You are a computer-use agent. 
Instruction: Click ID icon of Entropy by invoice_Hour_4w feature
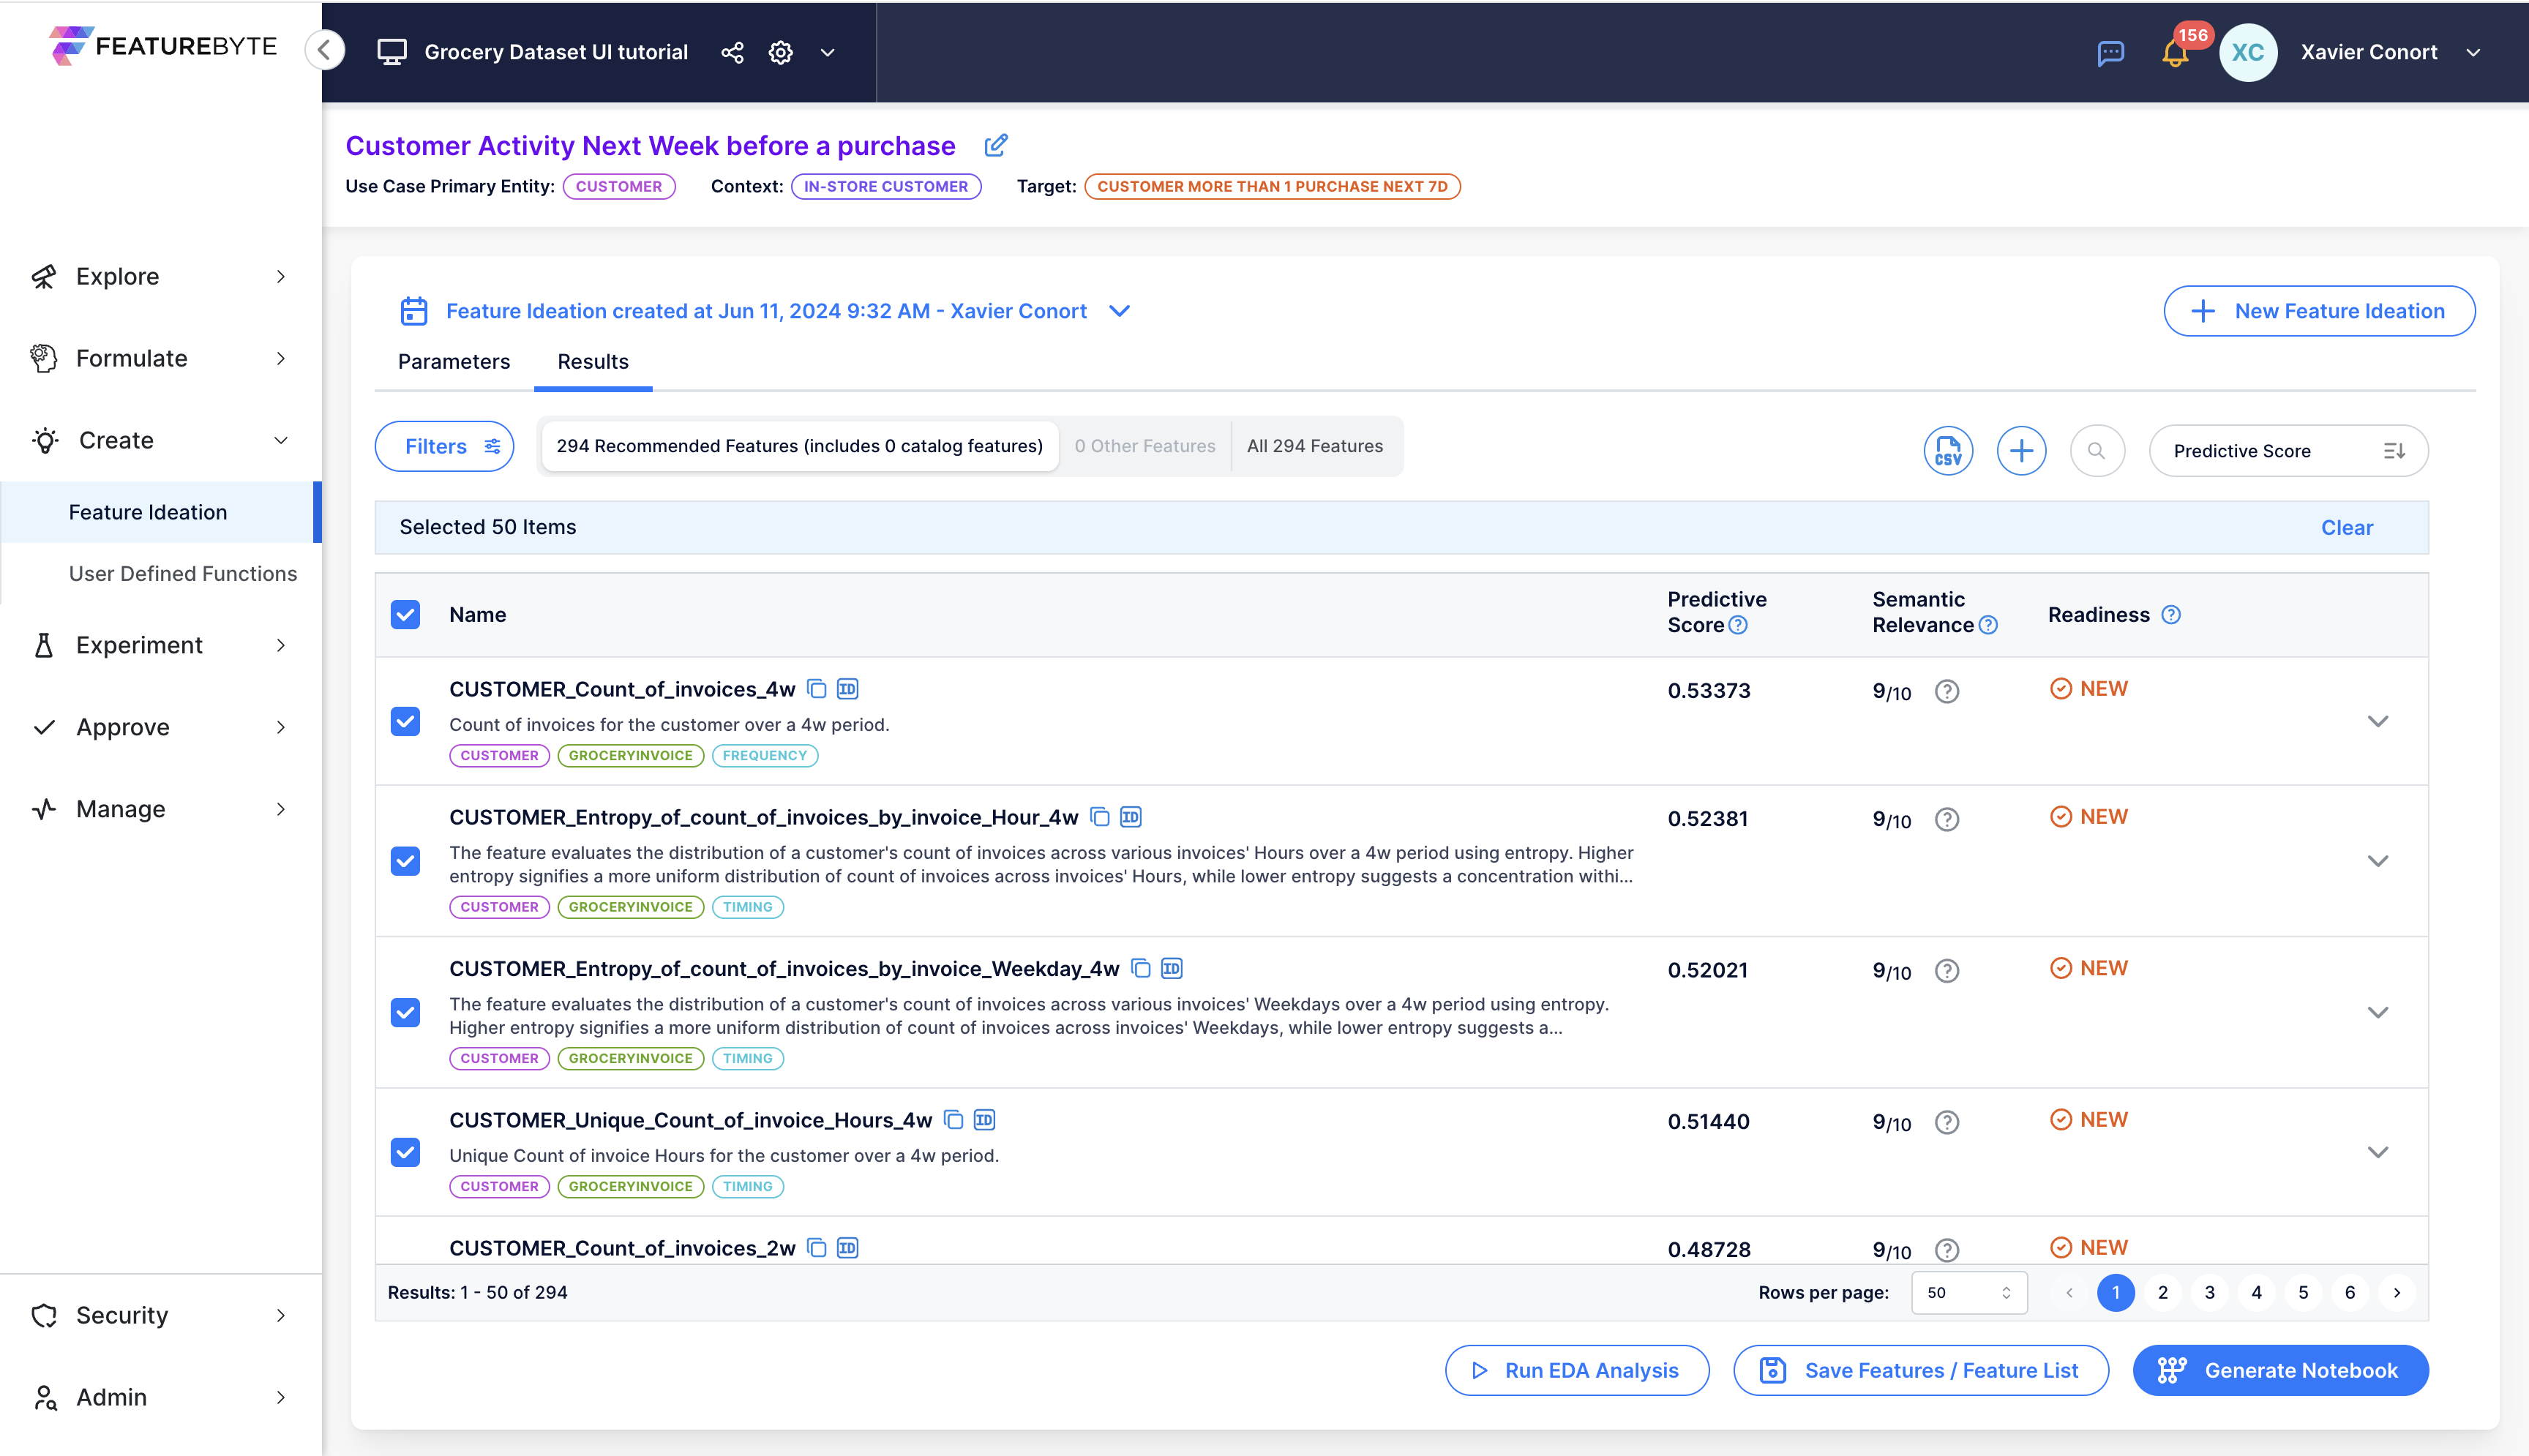(1130, 817)
